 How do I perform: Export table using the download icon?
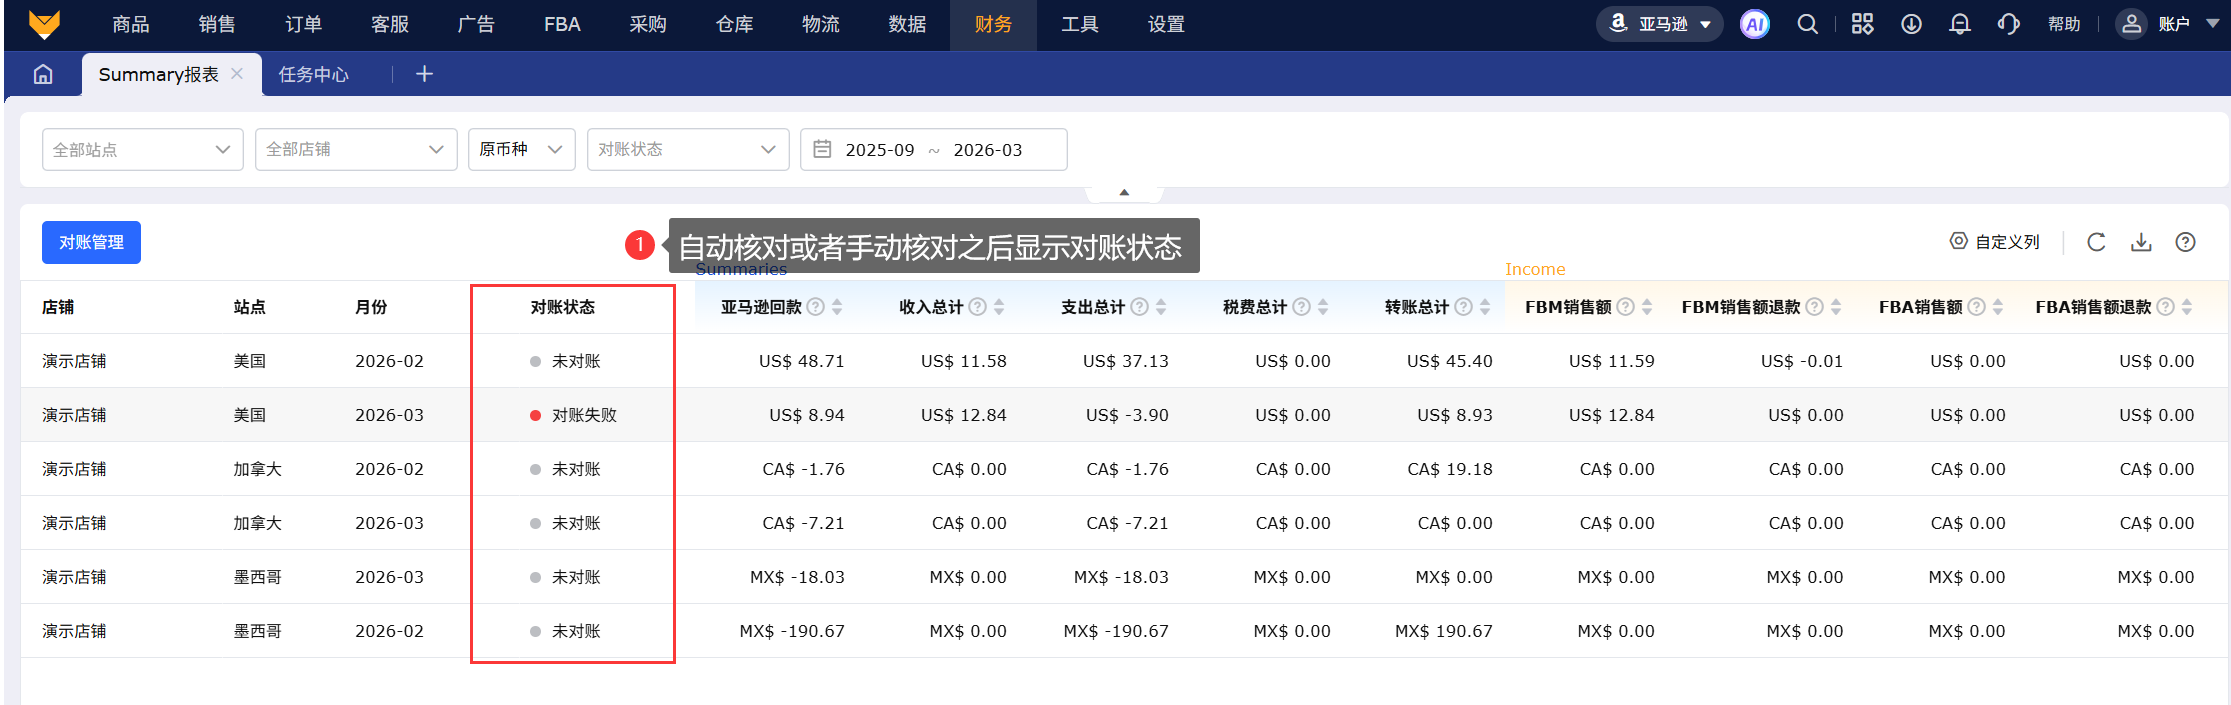pyautogui.click(x=2141, y=242)
